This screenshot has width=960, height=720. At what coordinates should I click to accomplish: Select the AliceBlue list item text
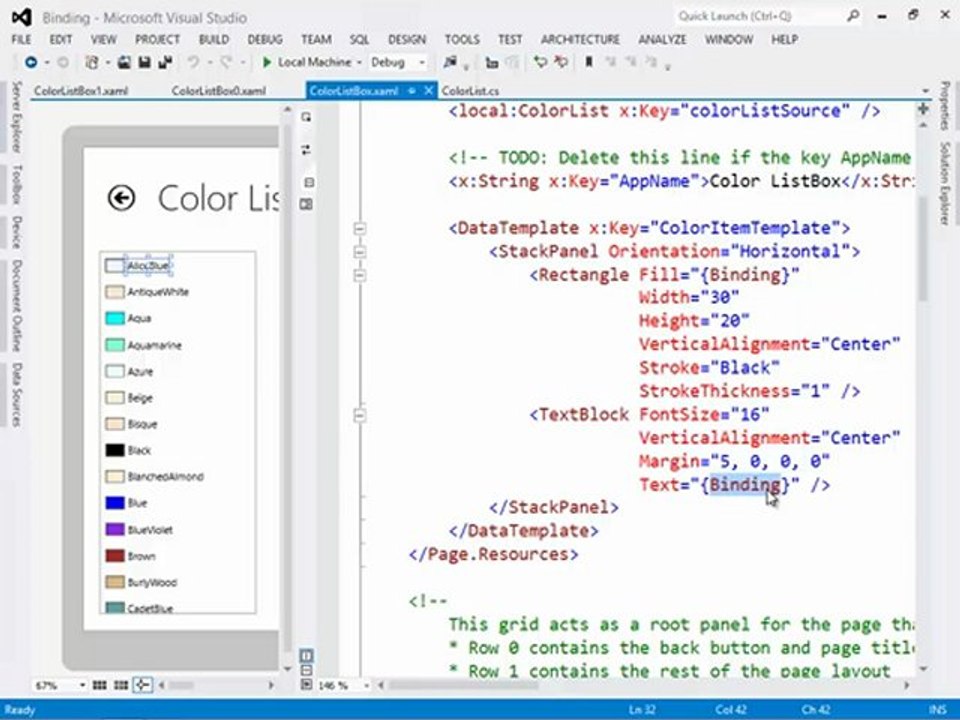[x=148, y=266]
